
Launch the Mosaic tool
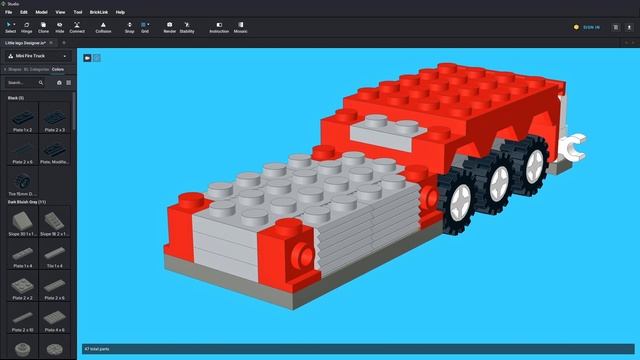pos(240,27)
